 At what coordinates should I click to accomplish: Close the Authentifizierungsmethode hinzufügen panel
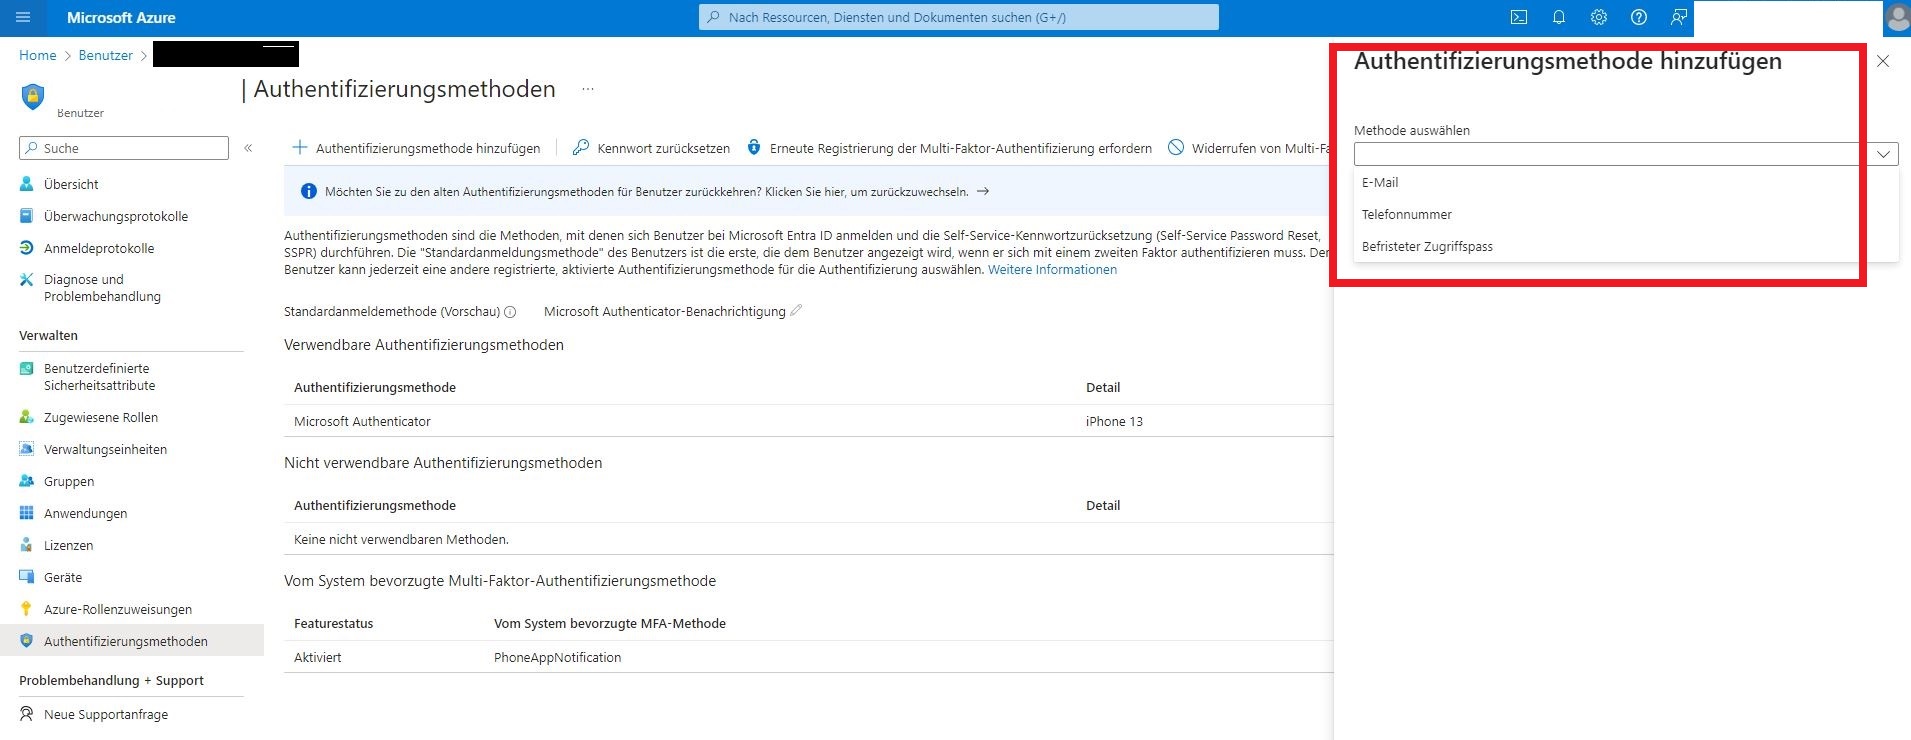1883,61
